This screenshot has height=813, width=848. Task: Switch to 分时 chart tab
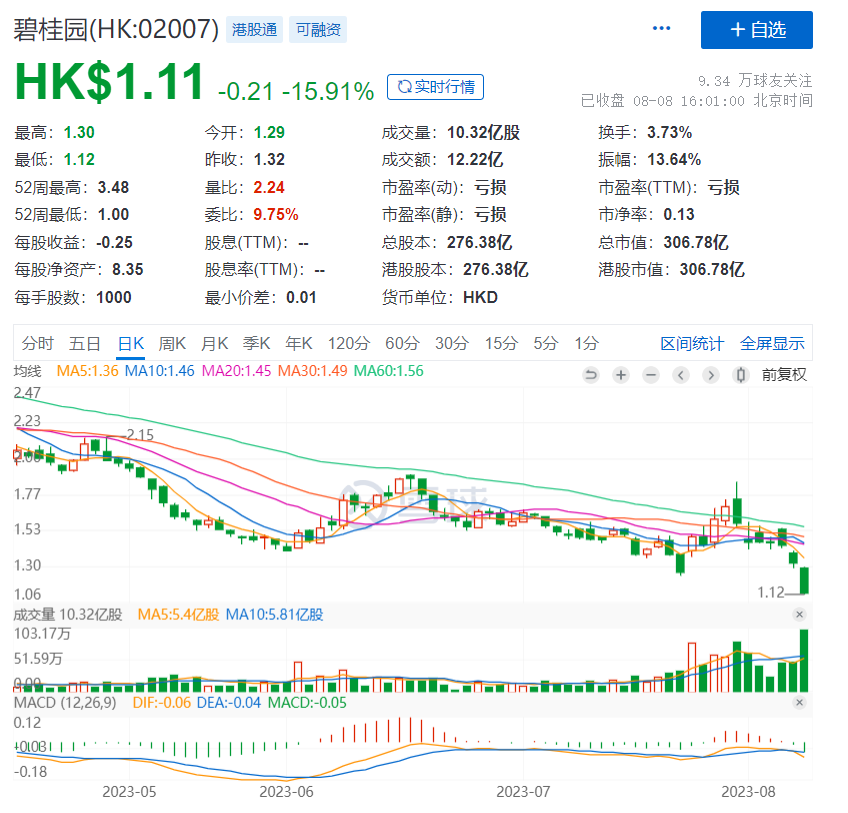(x=37, y=343)
